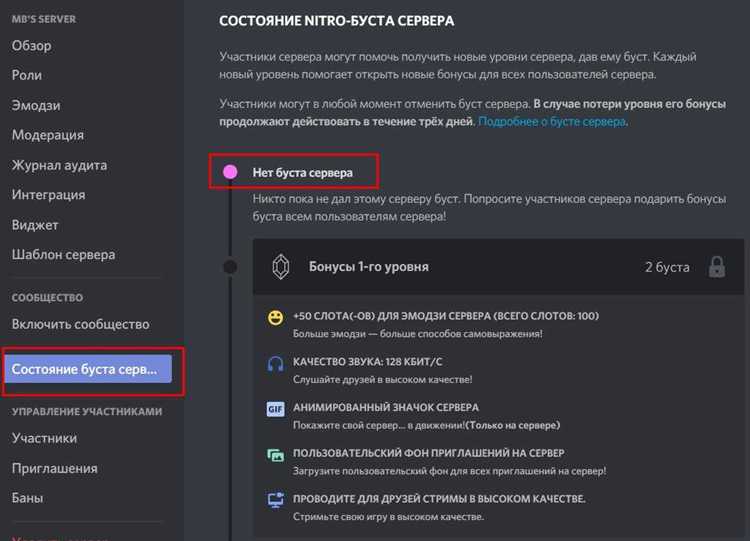Click the dark level 1 timeline dot
Screen dimensions: 750x541
(230, 267)
